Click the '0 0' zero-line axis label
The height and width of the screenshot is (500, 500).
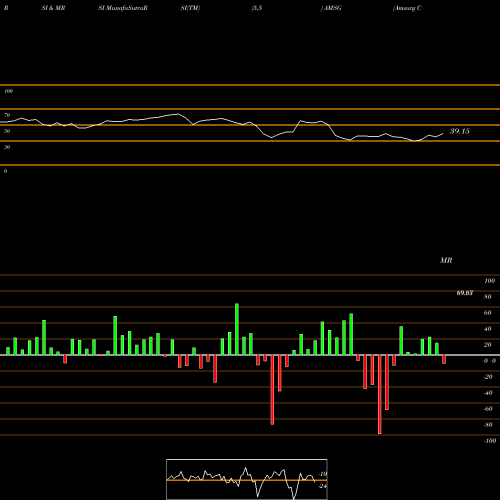(490, 361)
